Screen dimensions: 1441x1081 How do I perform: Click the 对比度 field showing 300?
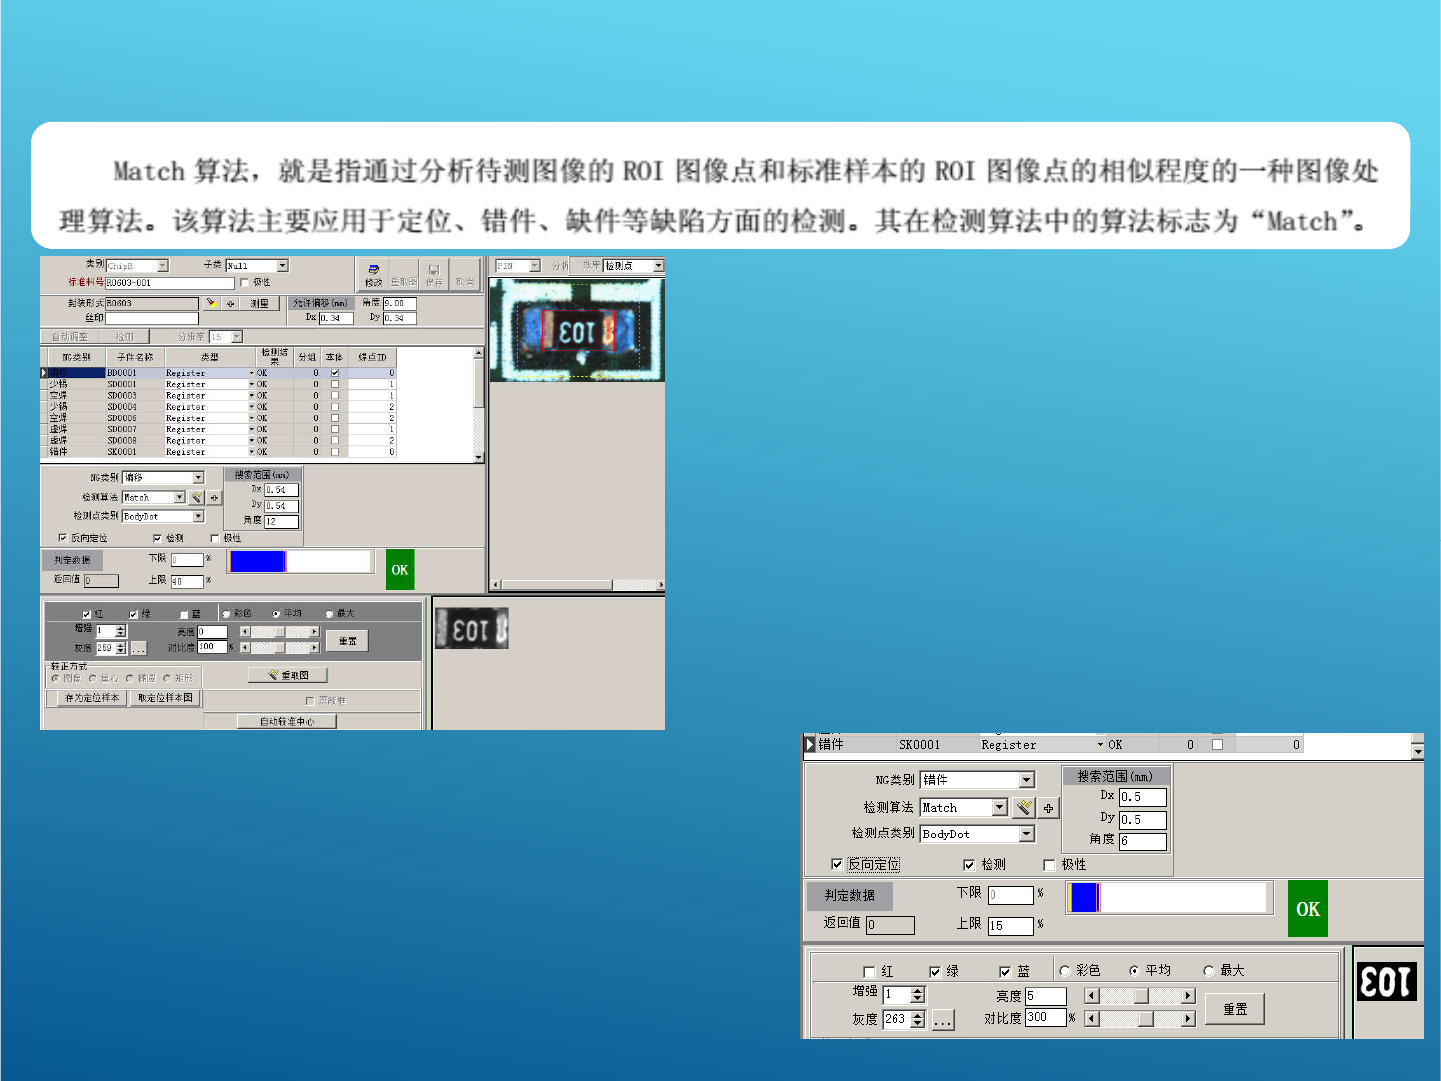coord(1046,1018)
